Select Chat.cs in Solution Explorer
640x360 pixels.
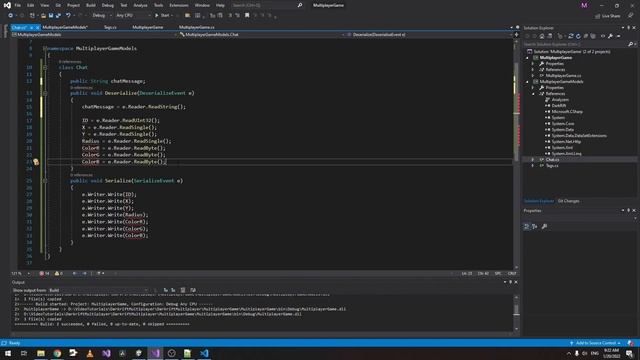(x=552, y=160)
